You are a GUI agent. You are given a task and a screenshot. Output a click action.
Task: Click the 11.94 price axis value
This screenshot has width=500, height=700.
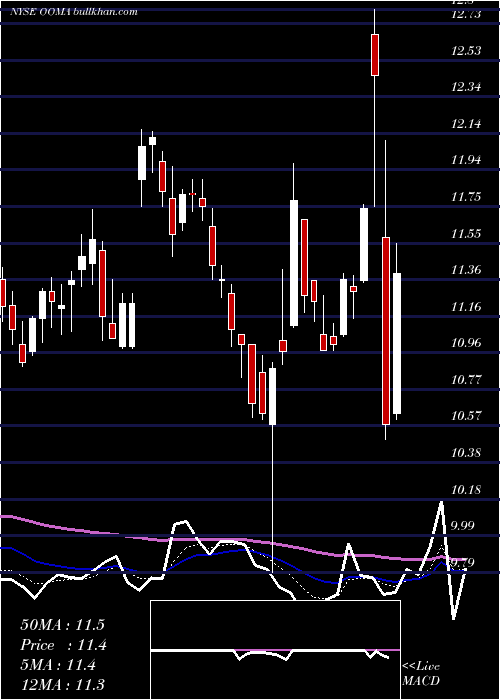[466, 160]
